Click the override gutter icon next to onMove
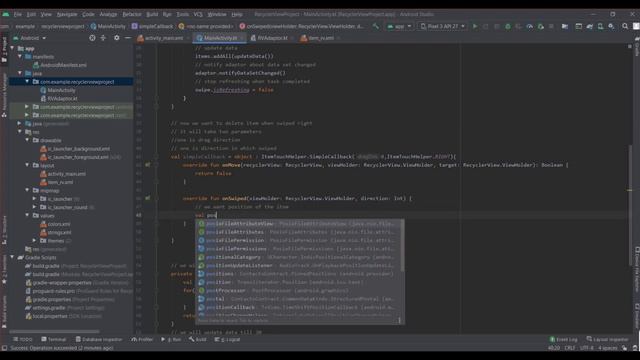640x360 pixels. (148, 165)
